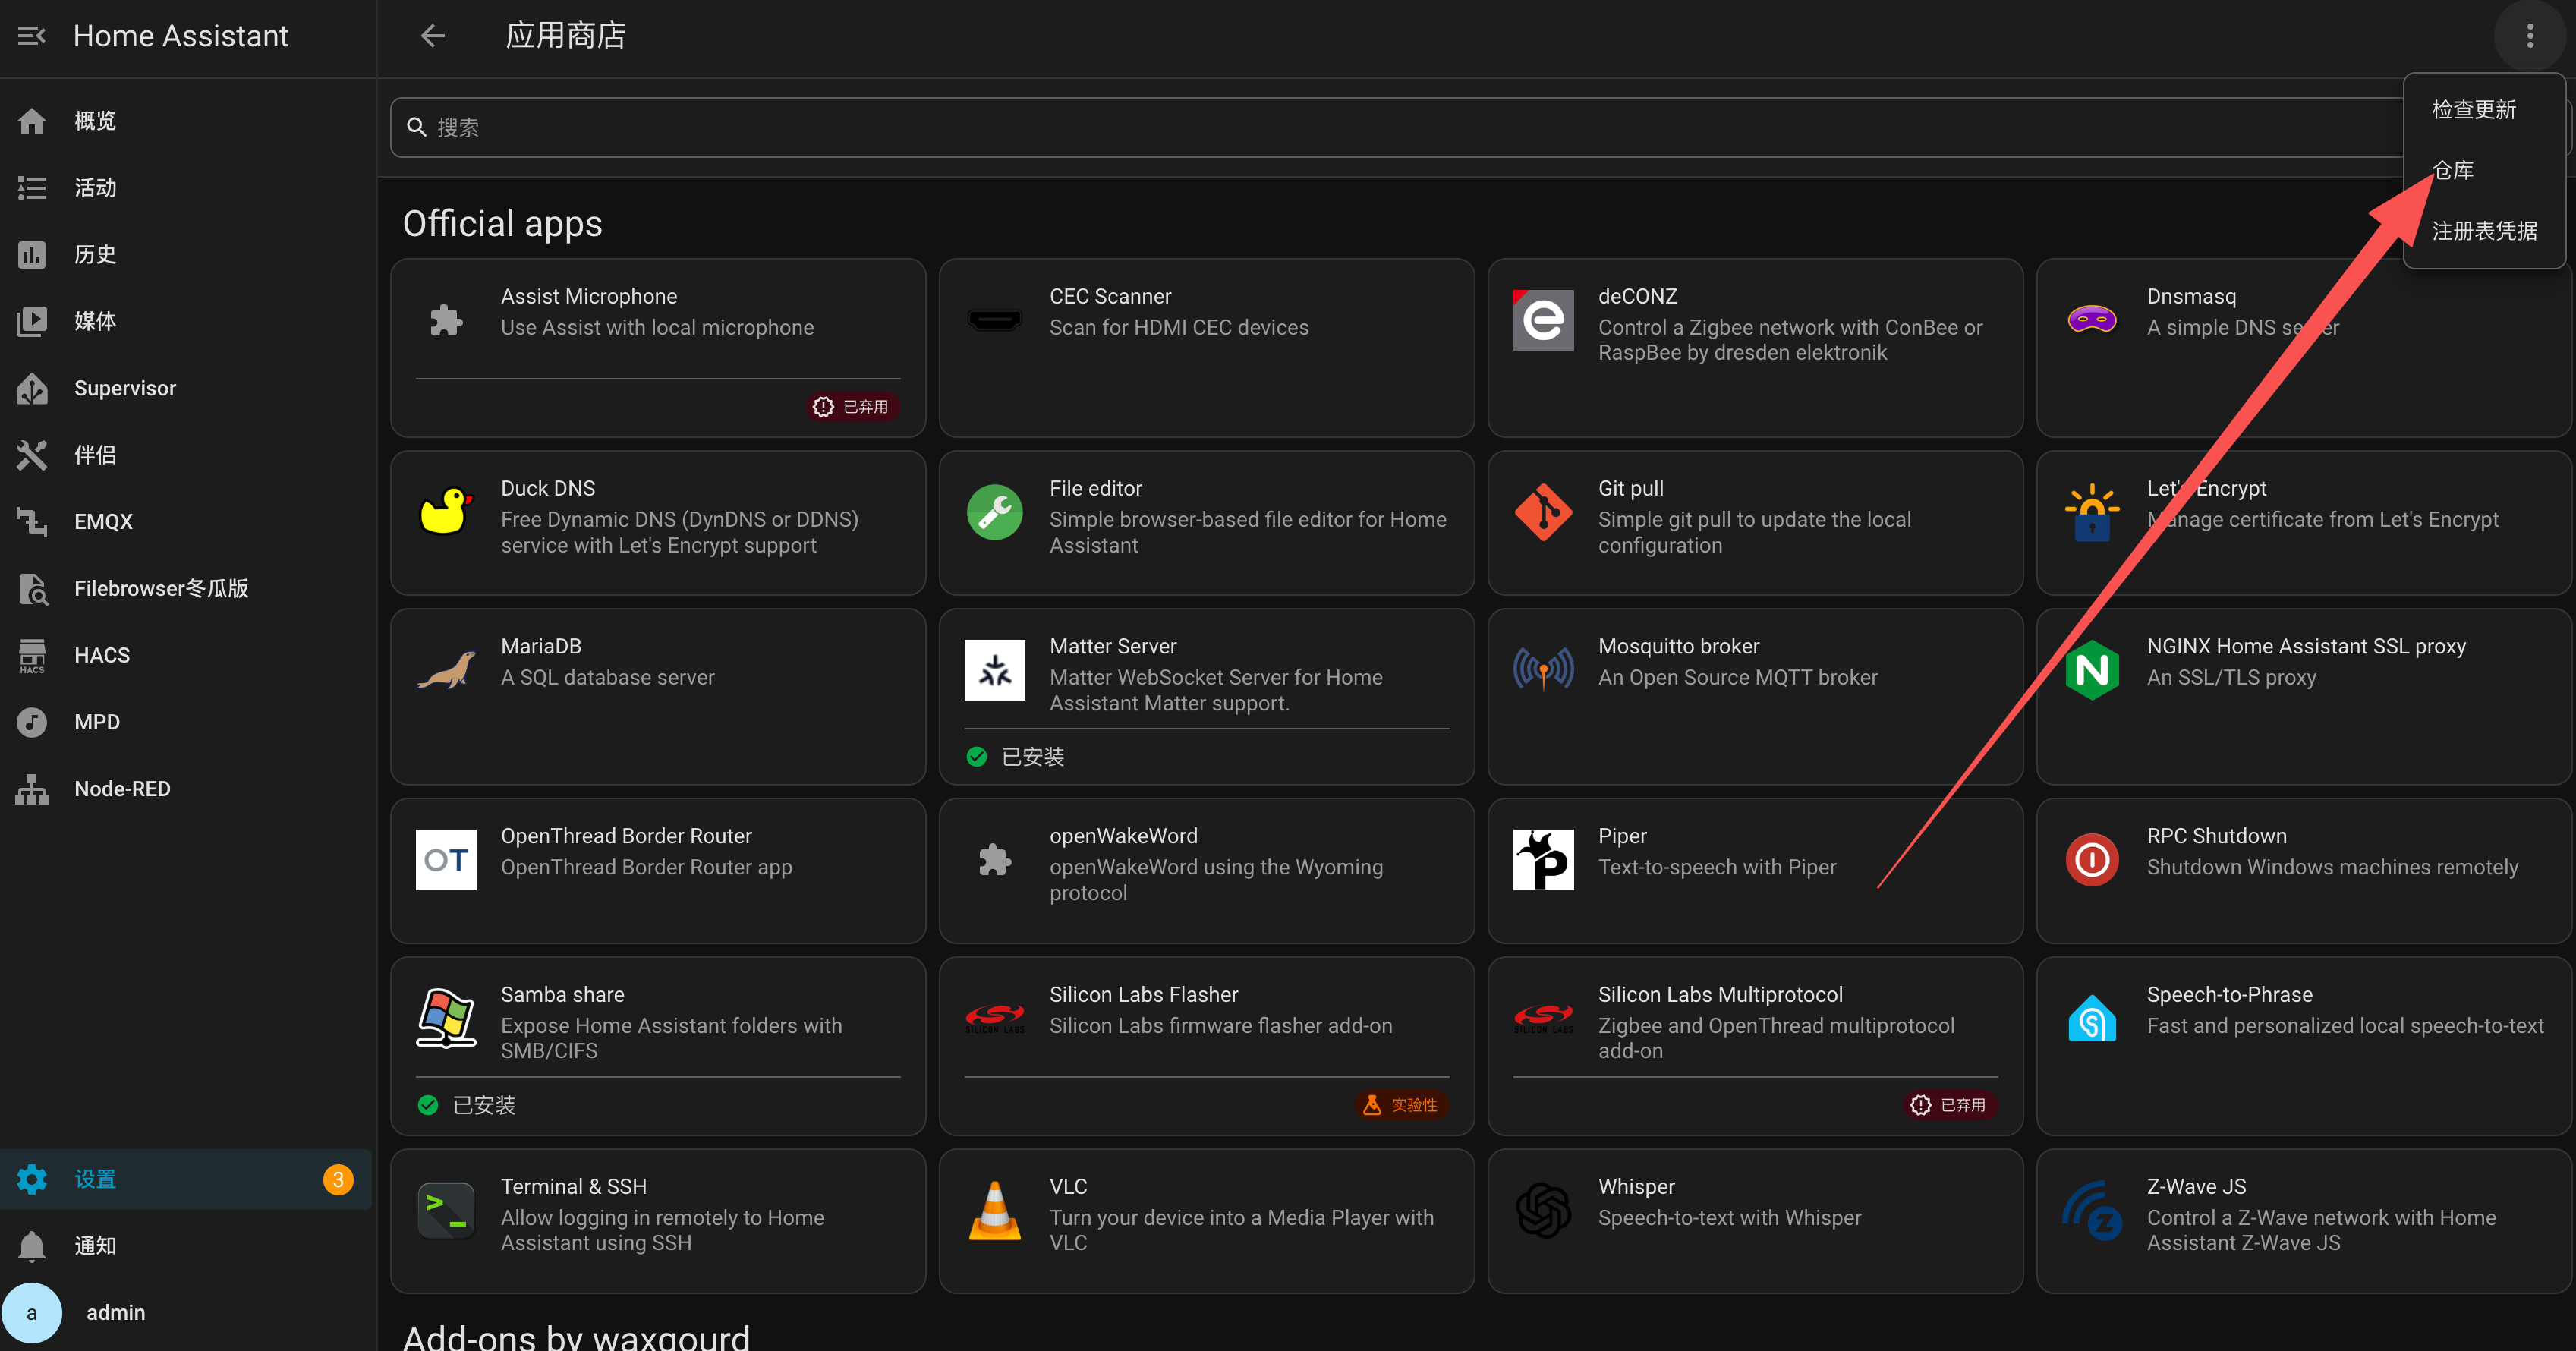
Task: Click the admin user avatar
Action: tap(32, 1313)
